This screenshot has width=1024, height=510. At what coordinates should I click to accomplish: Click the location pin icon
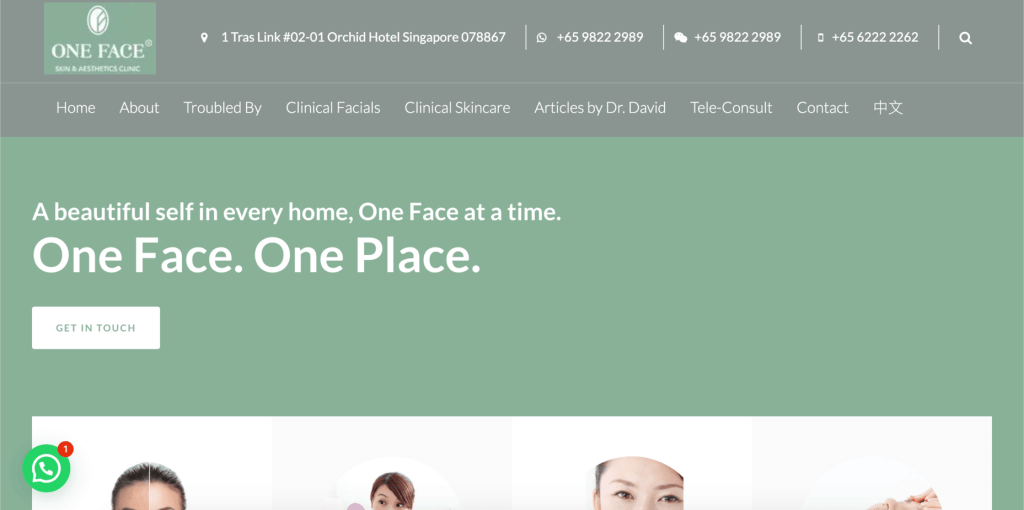[204, 38]
